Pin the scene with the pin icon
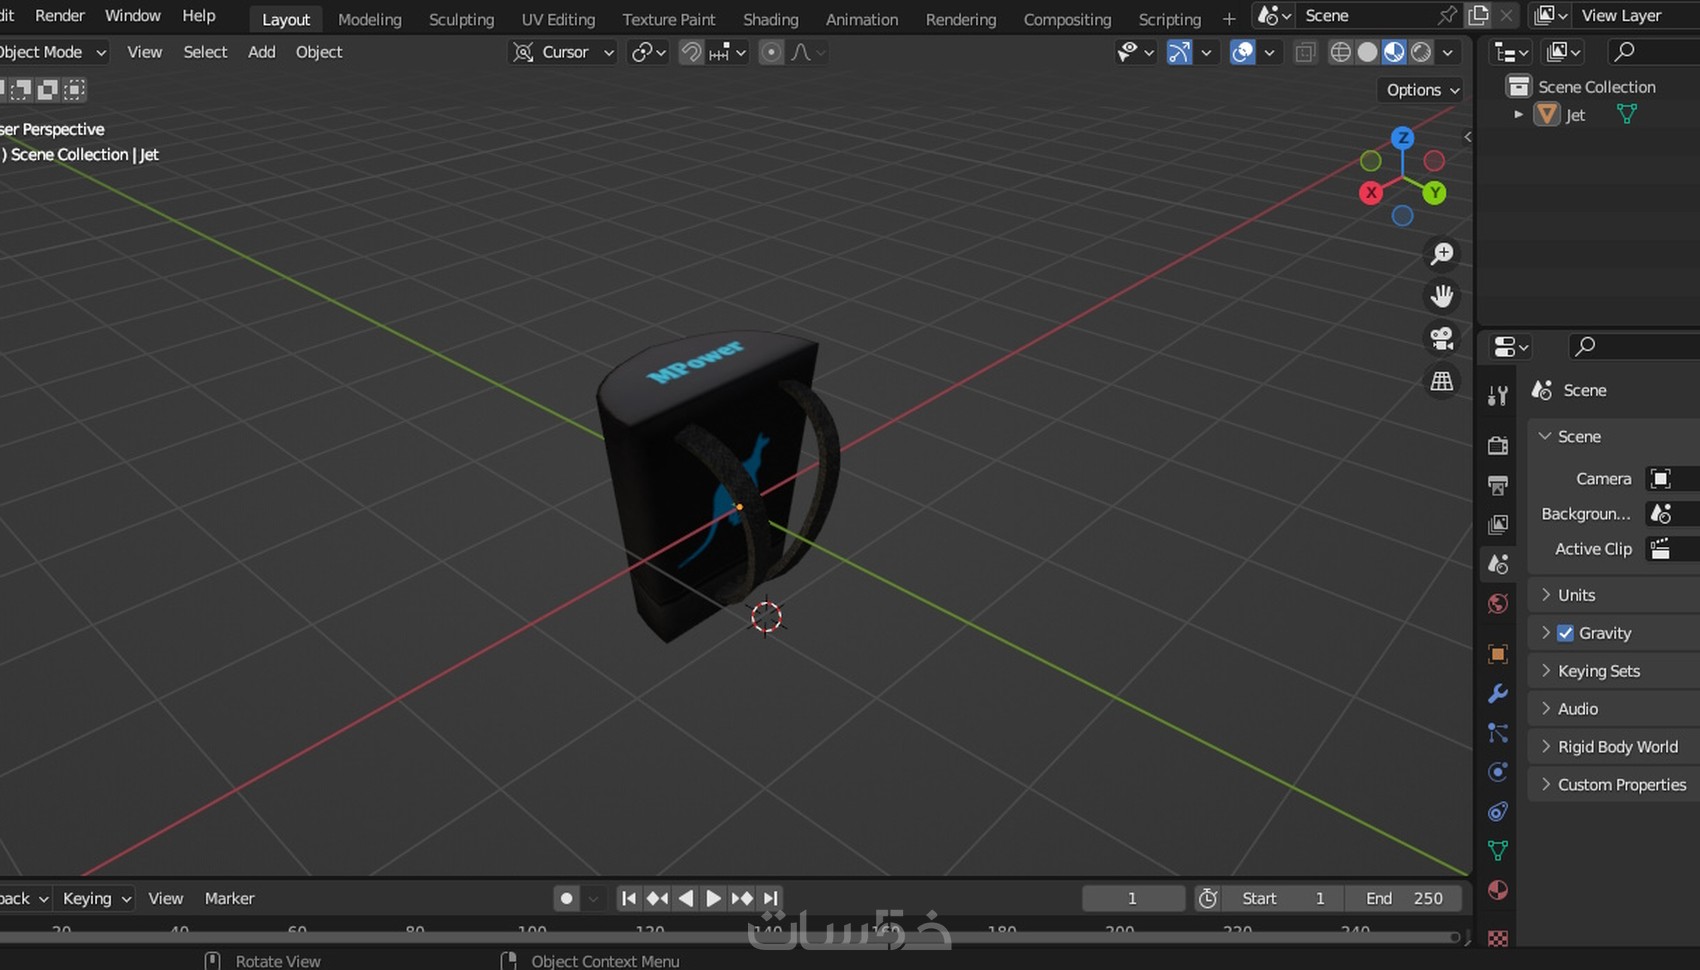This screenshot has width=1700, height=970. 1447,16
